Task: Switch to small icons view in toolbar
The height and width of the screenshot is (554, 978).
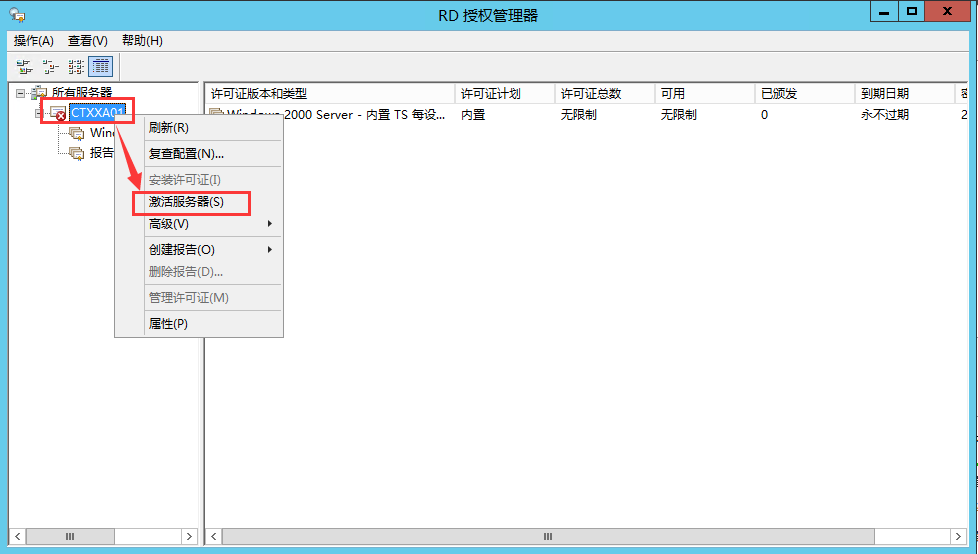Action: [50, 66]
